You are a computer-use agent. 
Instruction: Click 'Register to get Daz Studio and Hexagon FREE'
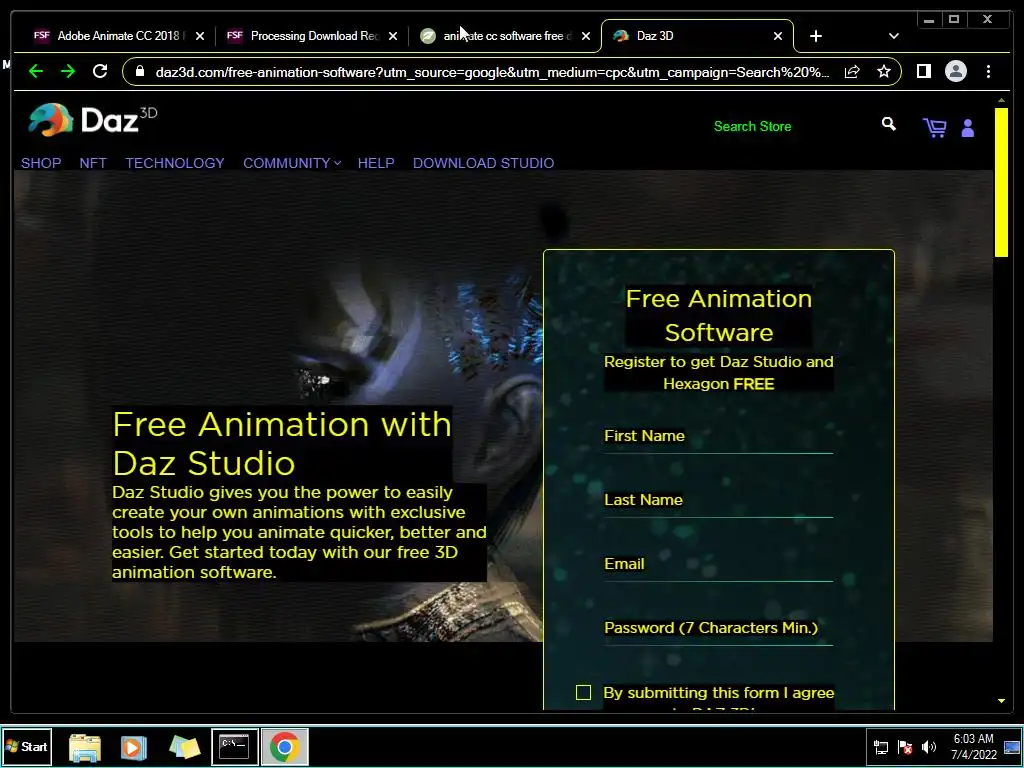click(x=718, y=372)
